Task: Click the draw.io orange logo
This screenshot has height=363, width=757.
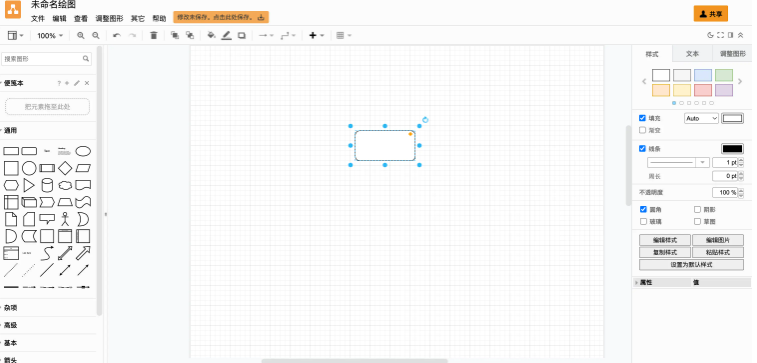Action: point(13,10)
